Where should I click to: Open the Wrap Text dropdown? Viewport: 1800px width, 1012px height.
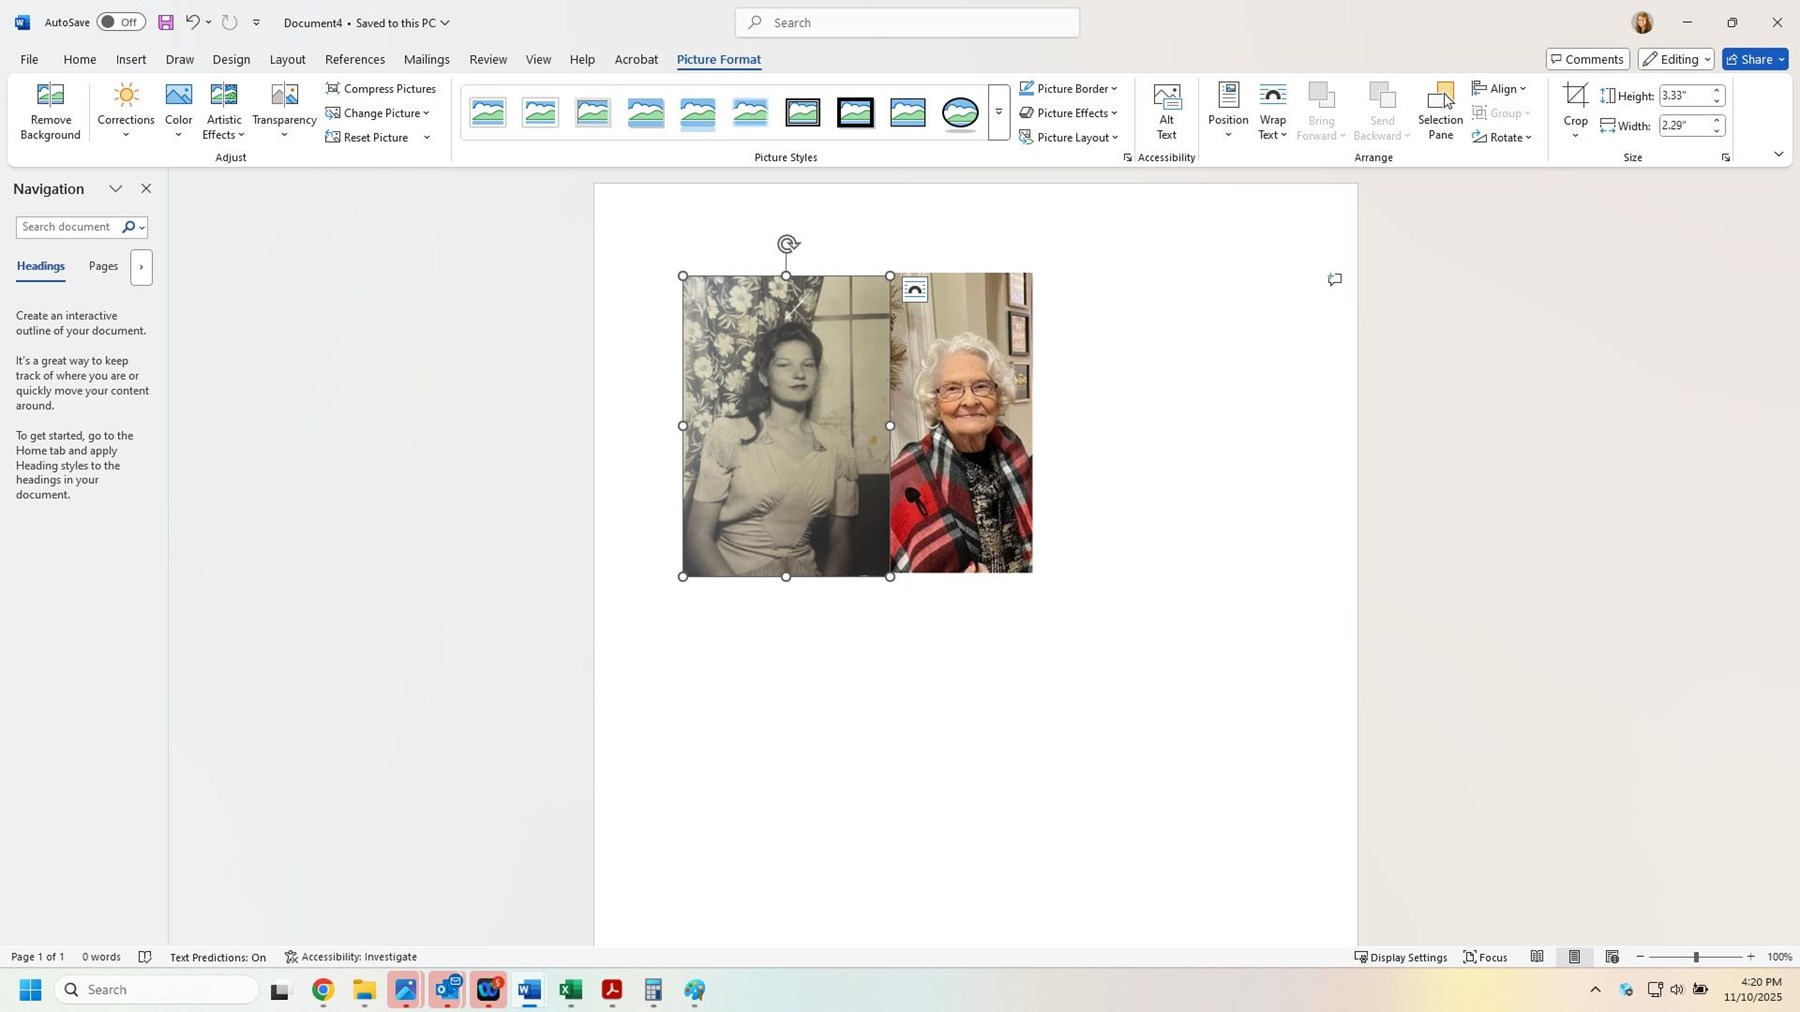pyautogui.click(x=1272, y=111)
